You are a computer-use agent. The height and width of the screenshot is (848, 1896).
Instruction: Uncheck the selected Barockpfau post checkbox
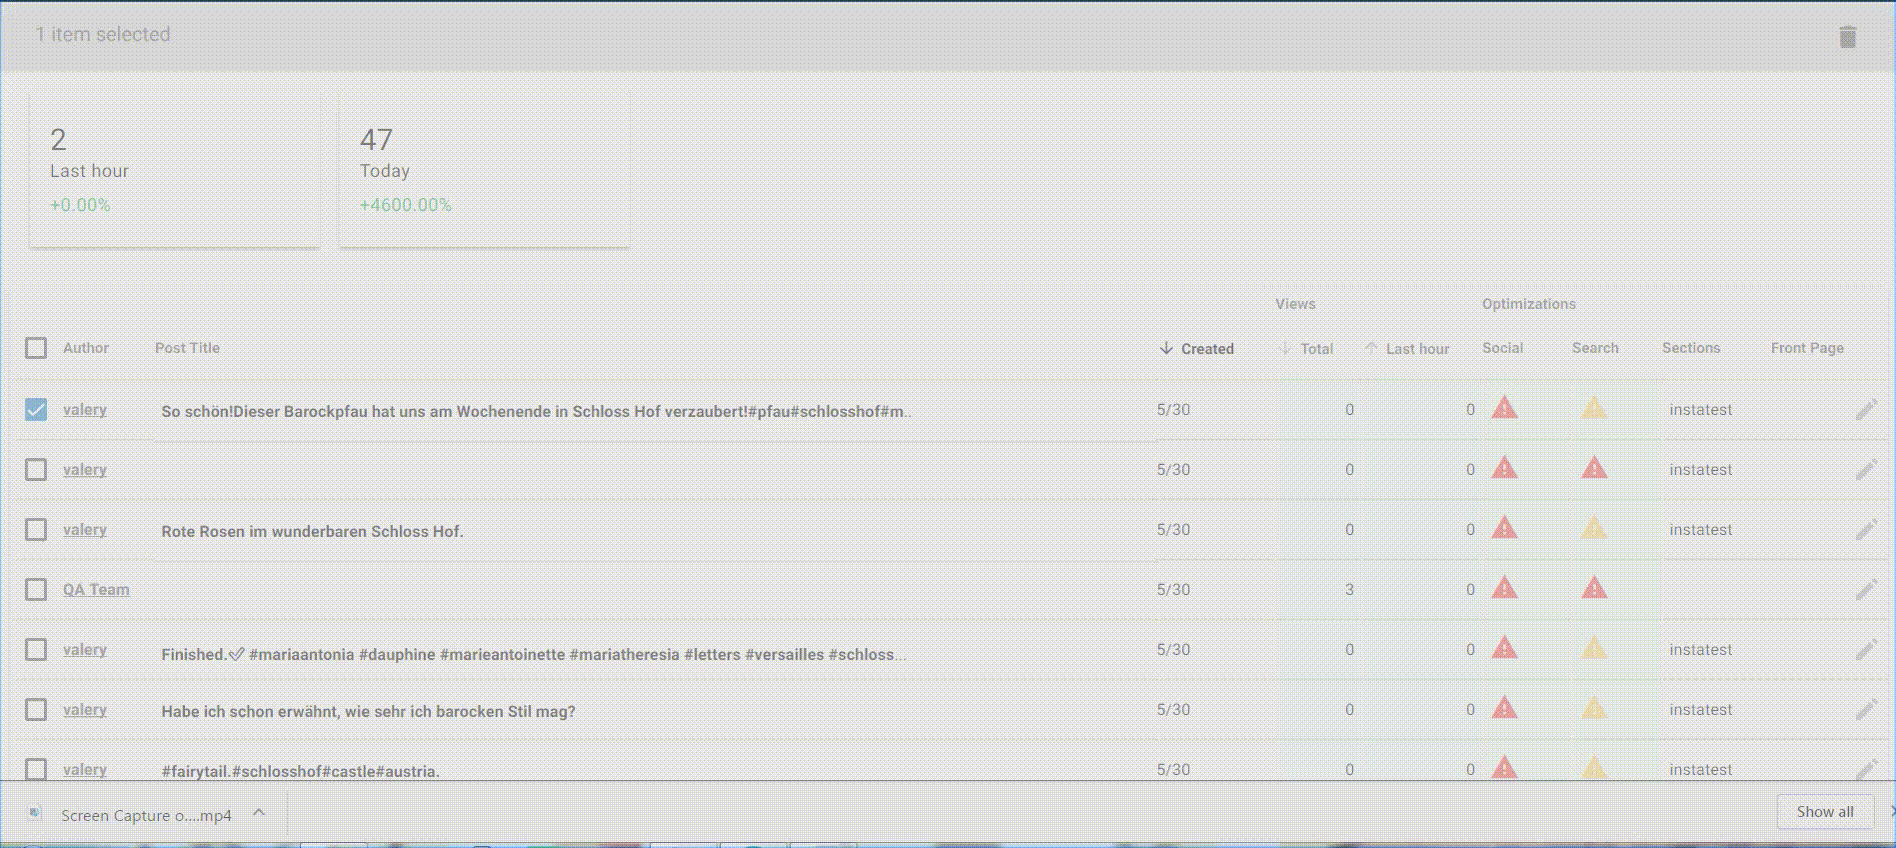point(36,410)
